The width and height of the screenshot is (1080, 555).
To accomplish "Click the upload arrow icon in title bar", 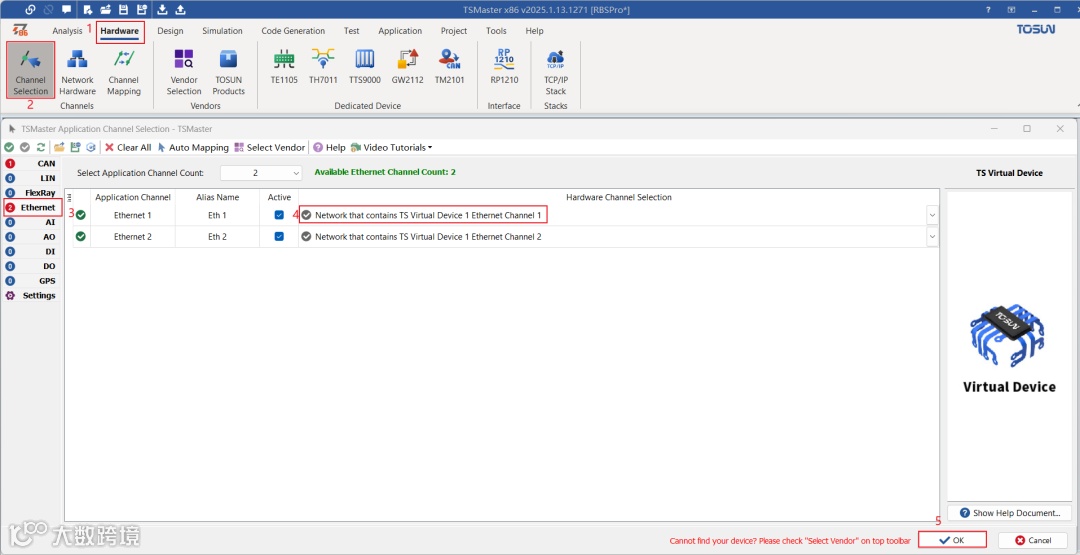I will (x=180, y=10).
